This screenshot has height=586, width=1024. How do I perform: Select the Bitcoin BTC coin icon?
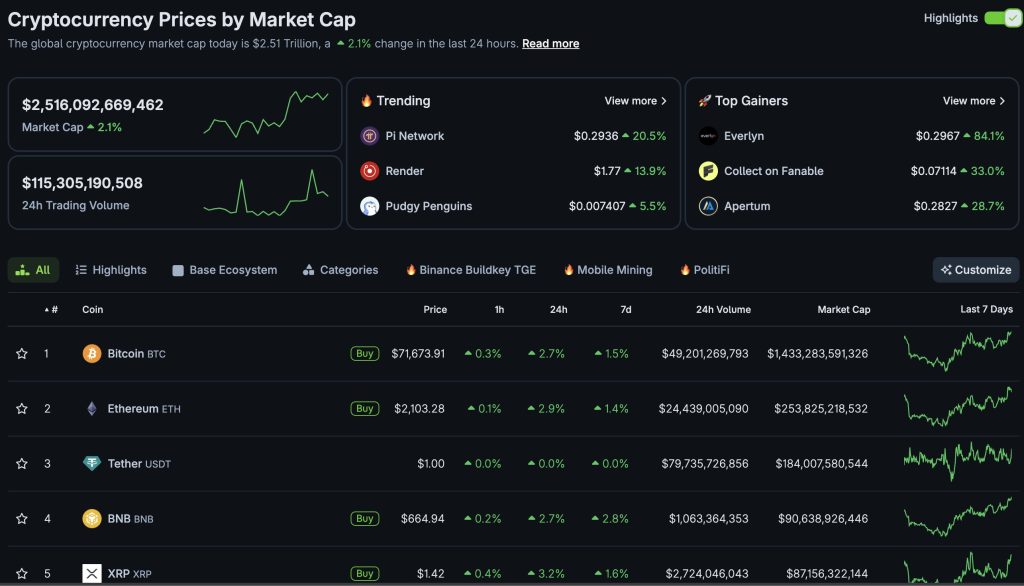(x=91, y=353)
